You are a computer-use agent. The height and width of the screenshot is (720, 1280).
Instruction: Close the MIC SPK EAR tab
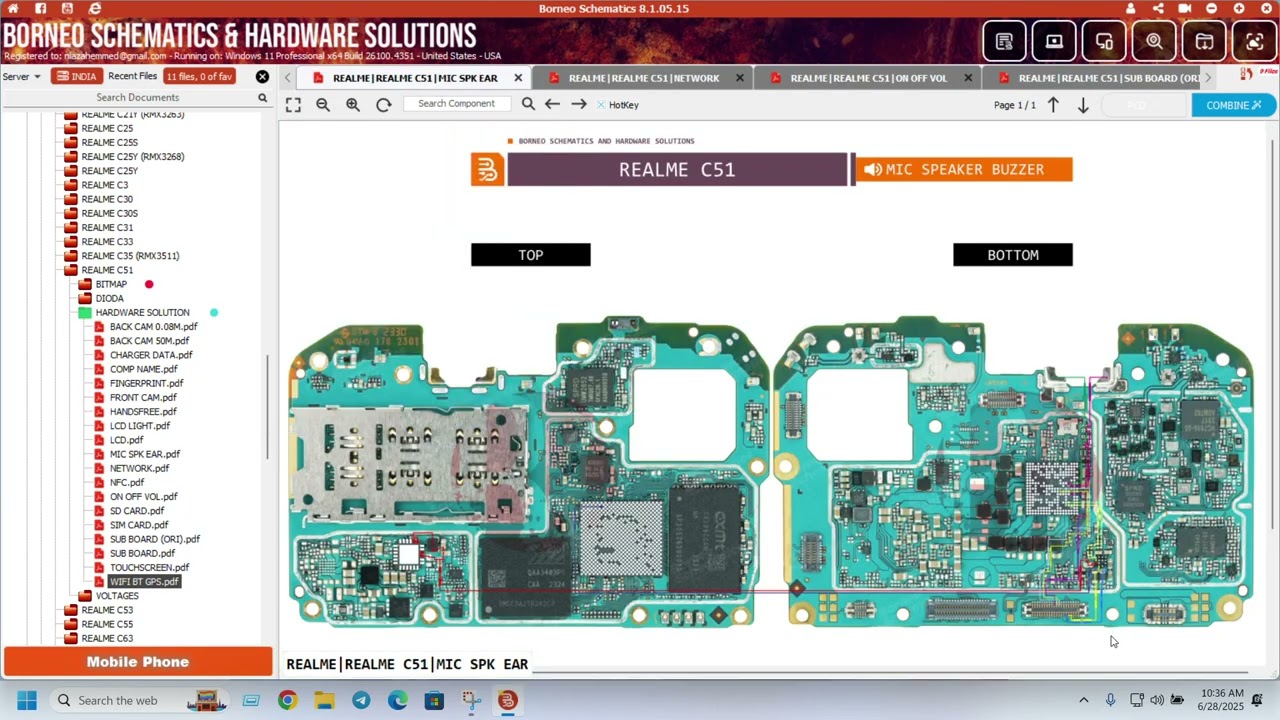point(518,78)
